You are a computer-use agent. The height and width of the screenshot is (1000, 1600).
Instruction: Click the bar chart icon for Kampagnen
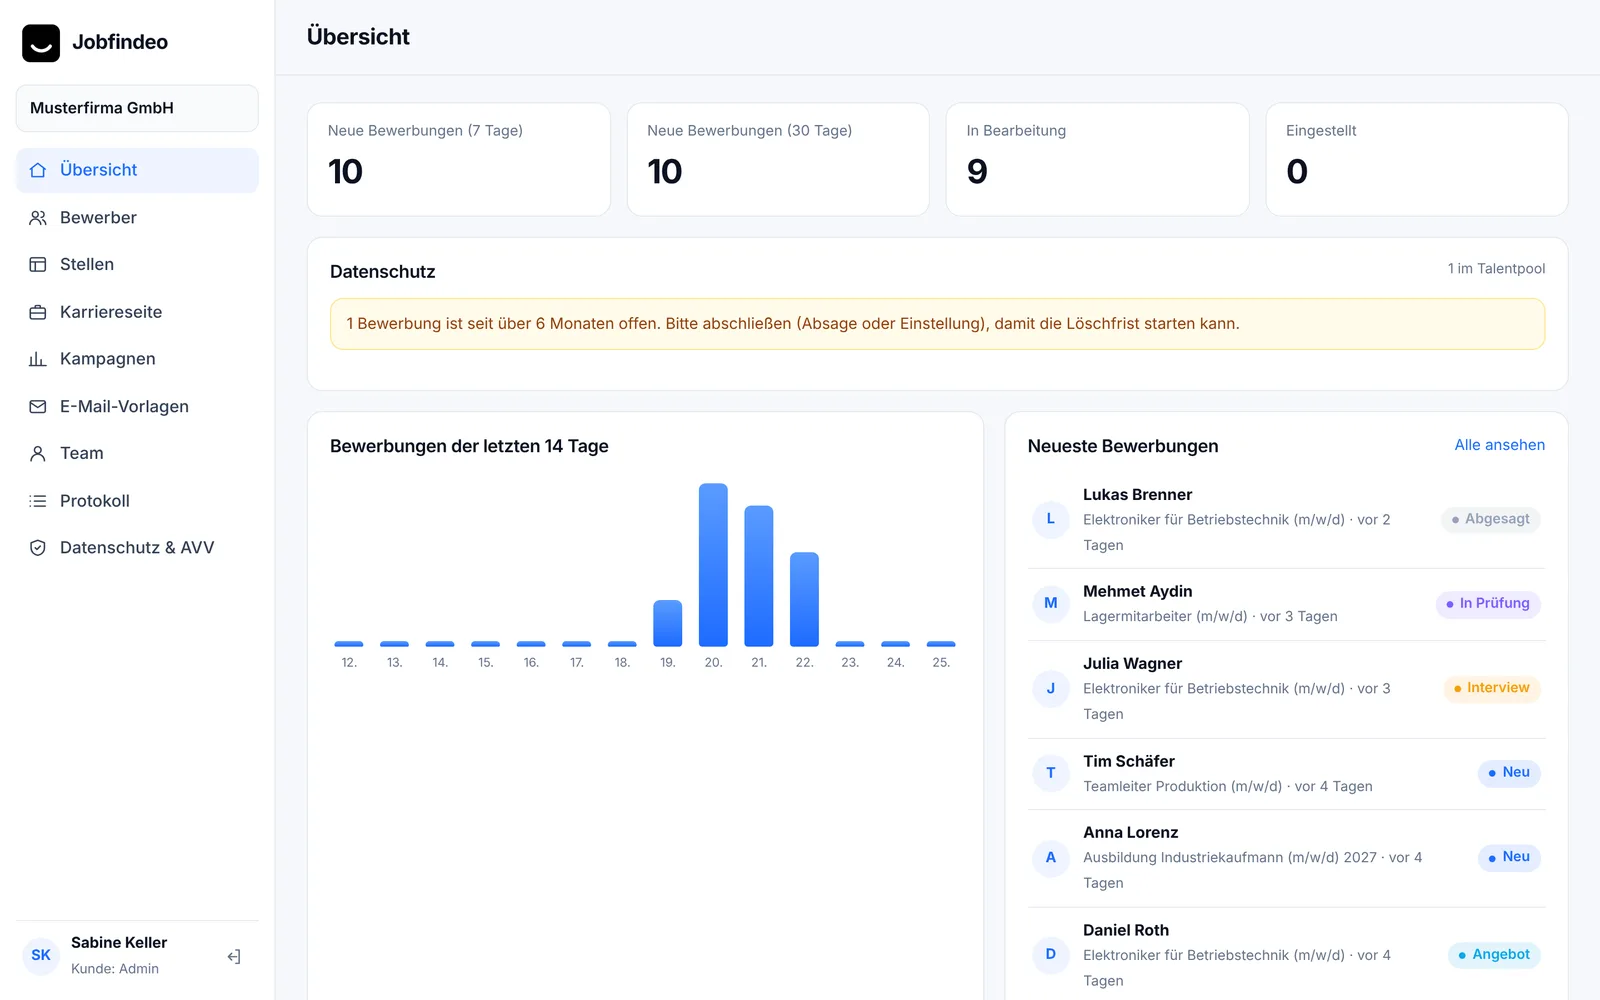point(38,359)
